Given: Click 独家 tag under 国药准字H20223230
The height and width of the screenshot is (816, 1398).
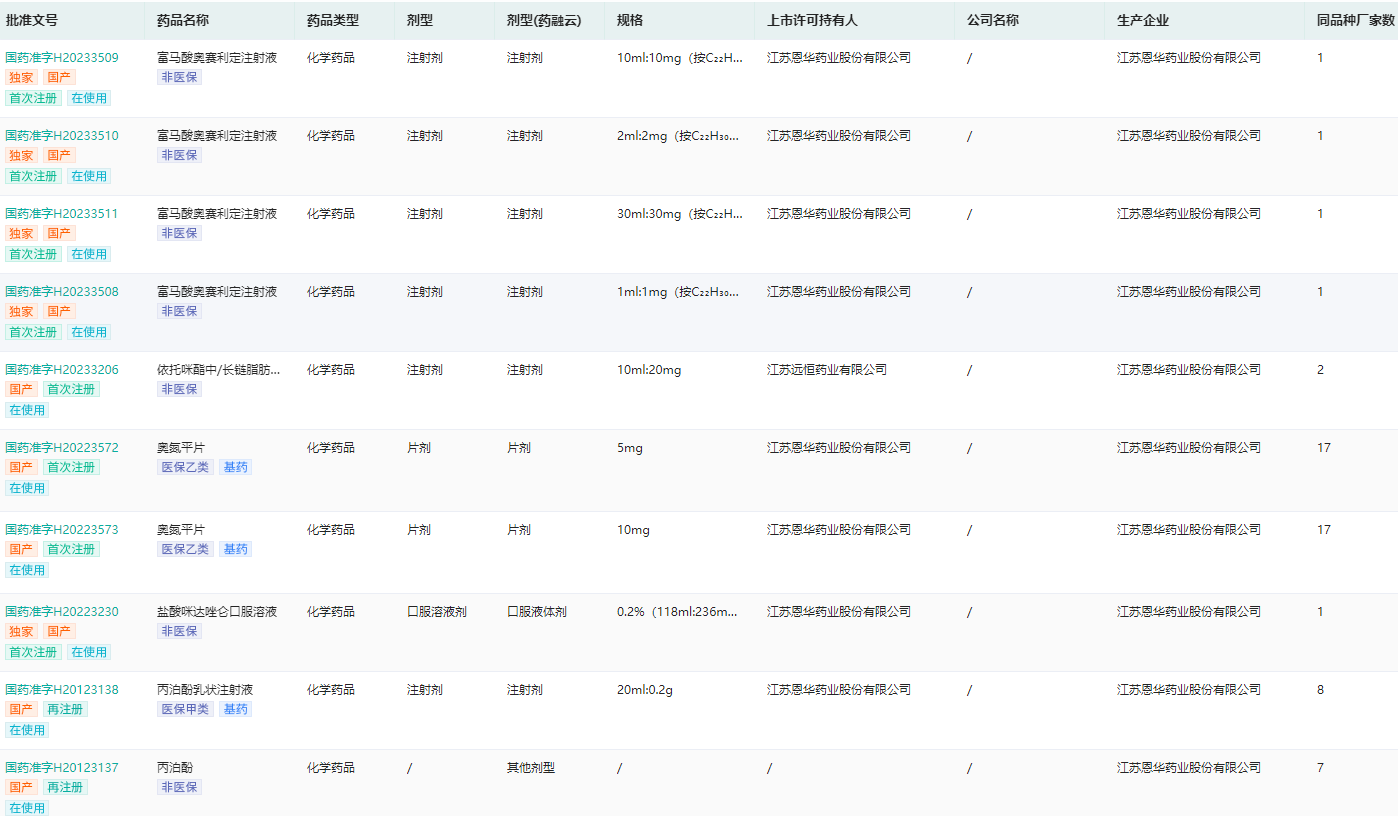Looking at the screenshot, I should tap(21, 631).
